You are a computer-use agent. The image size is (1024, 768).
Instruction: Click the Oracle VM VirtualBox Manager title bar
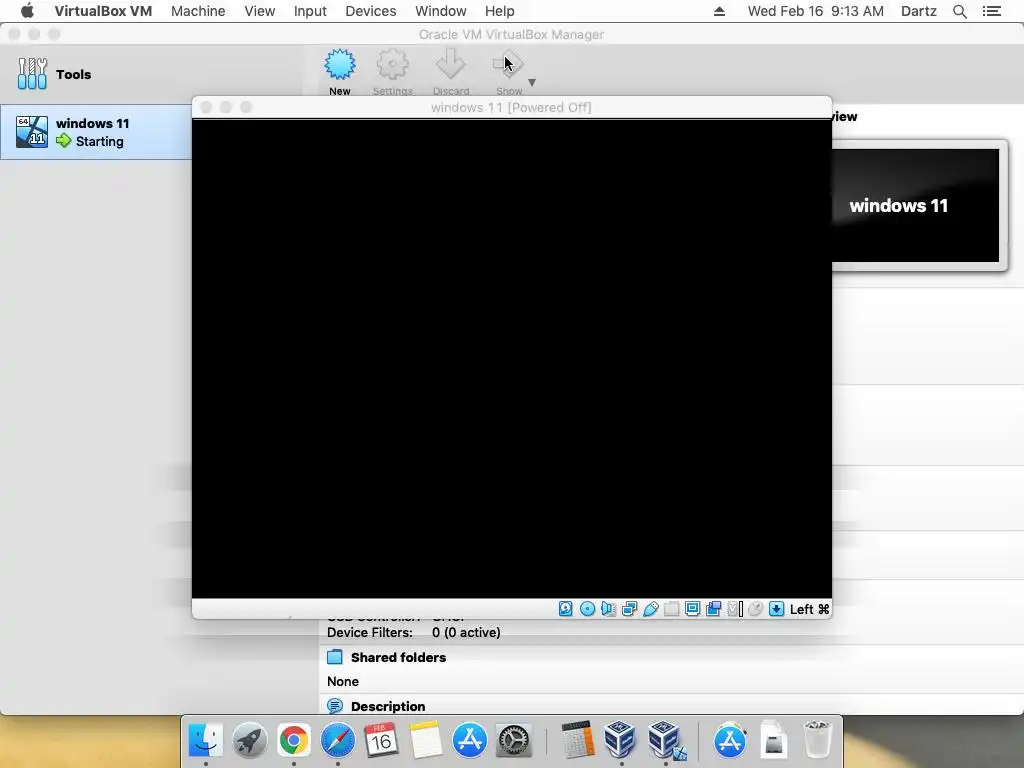(x=511, y=34)
